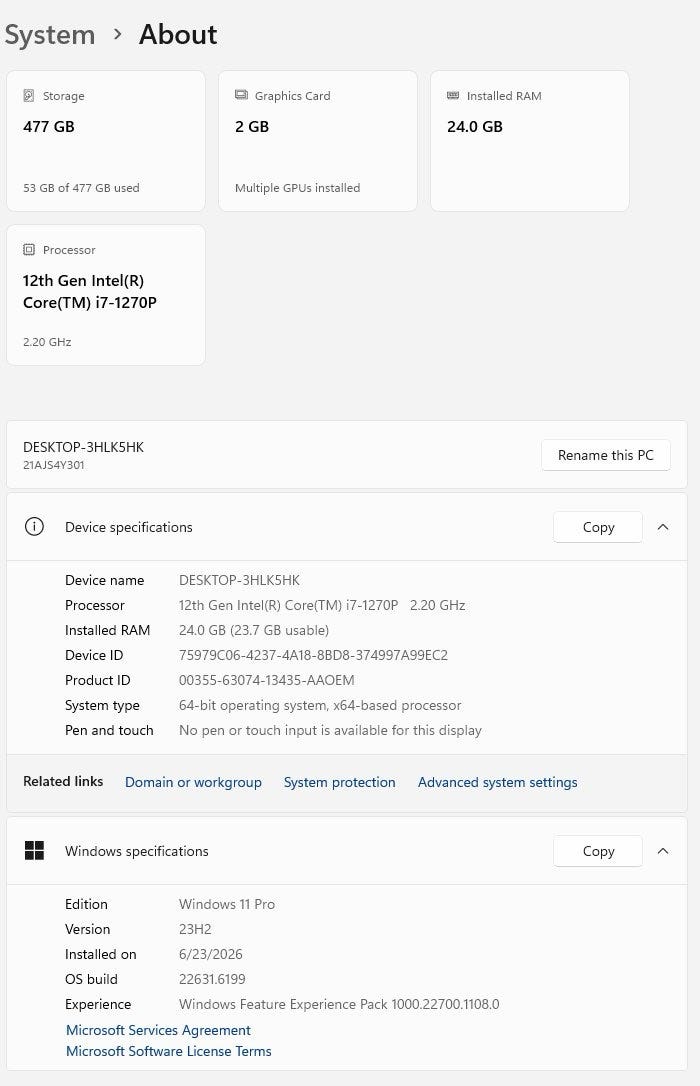
Task: Select the 477 GB Storage card
Action: pos(106,141)
